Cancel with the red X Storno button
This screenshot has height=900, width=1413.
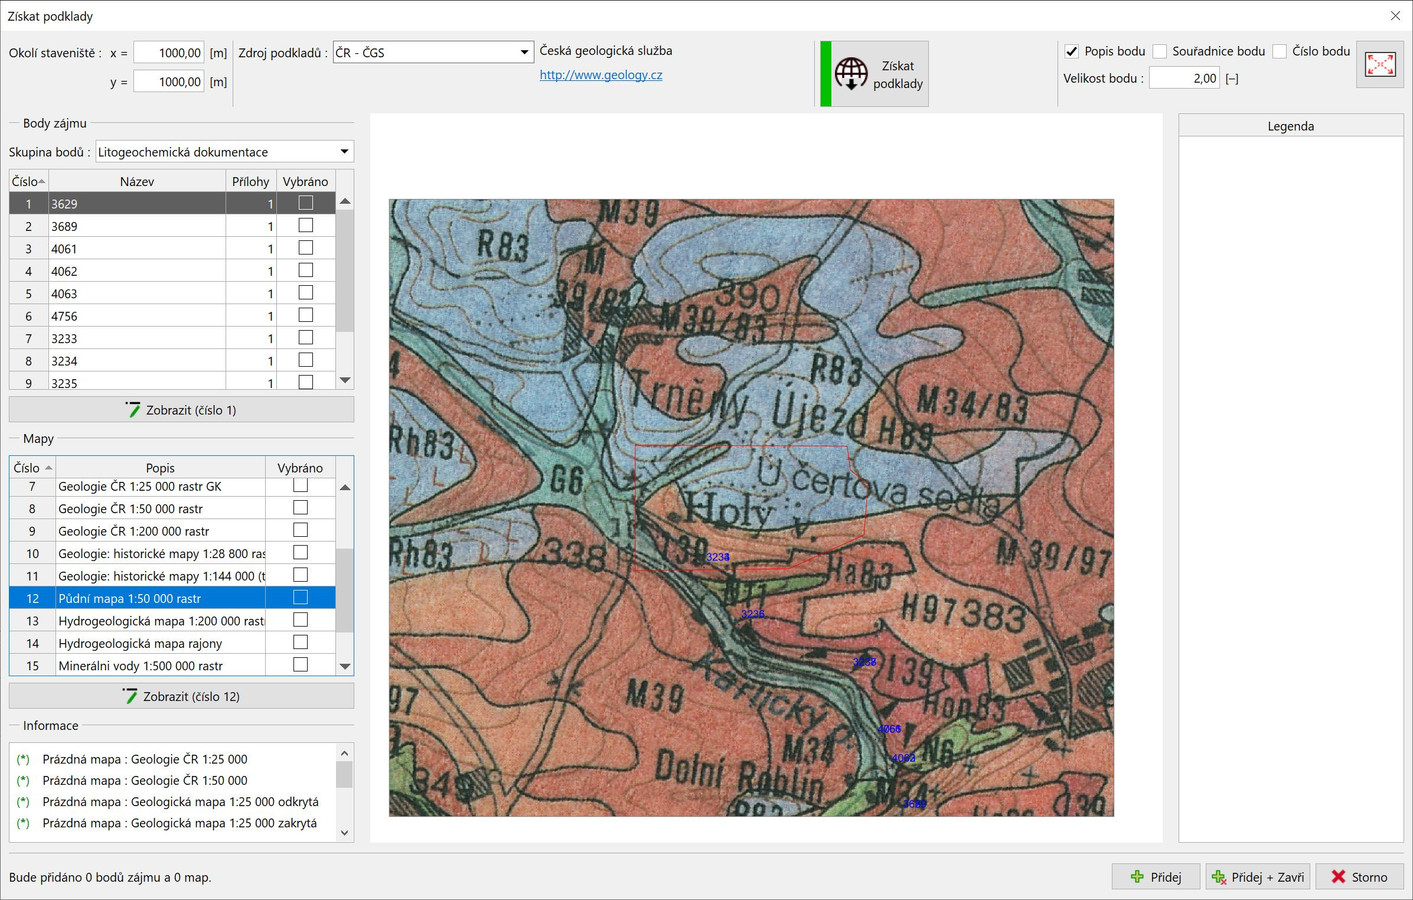[1358, 877]
